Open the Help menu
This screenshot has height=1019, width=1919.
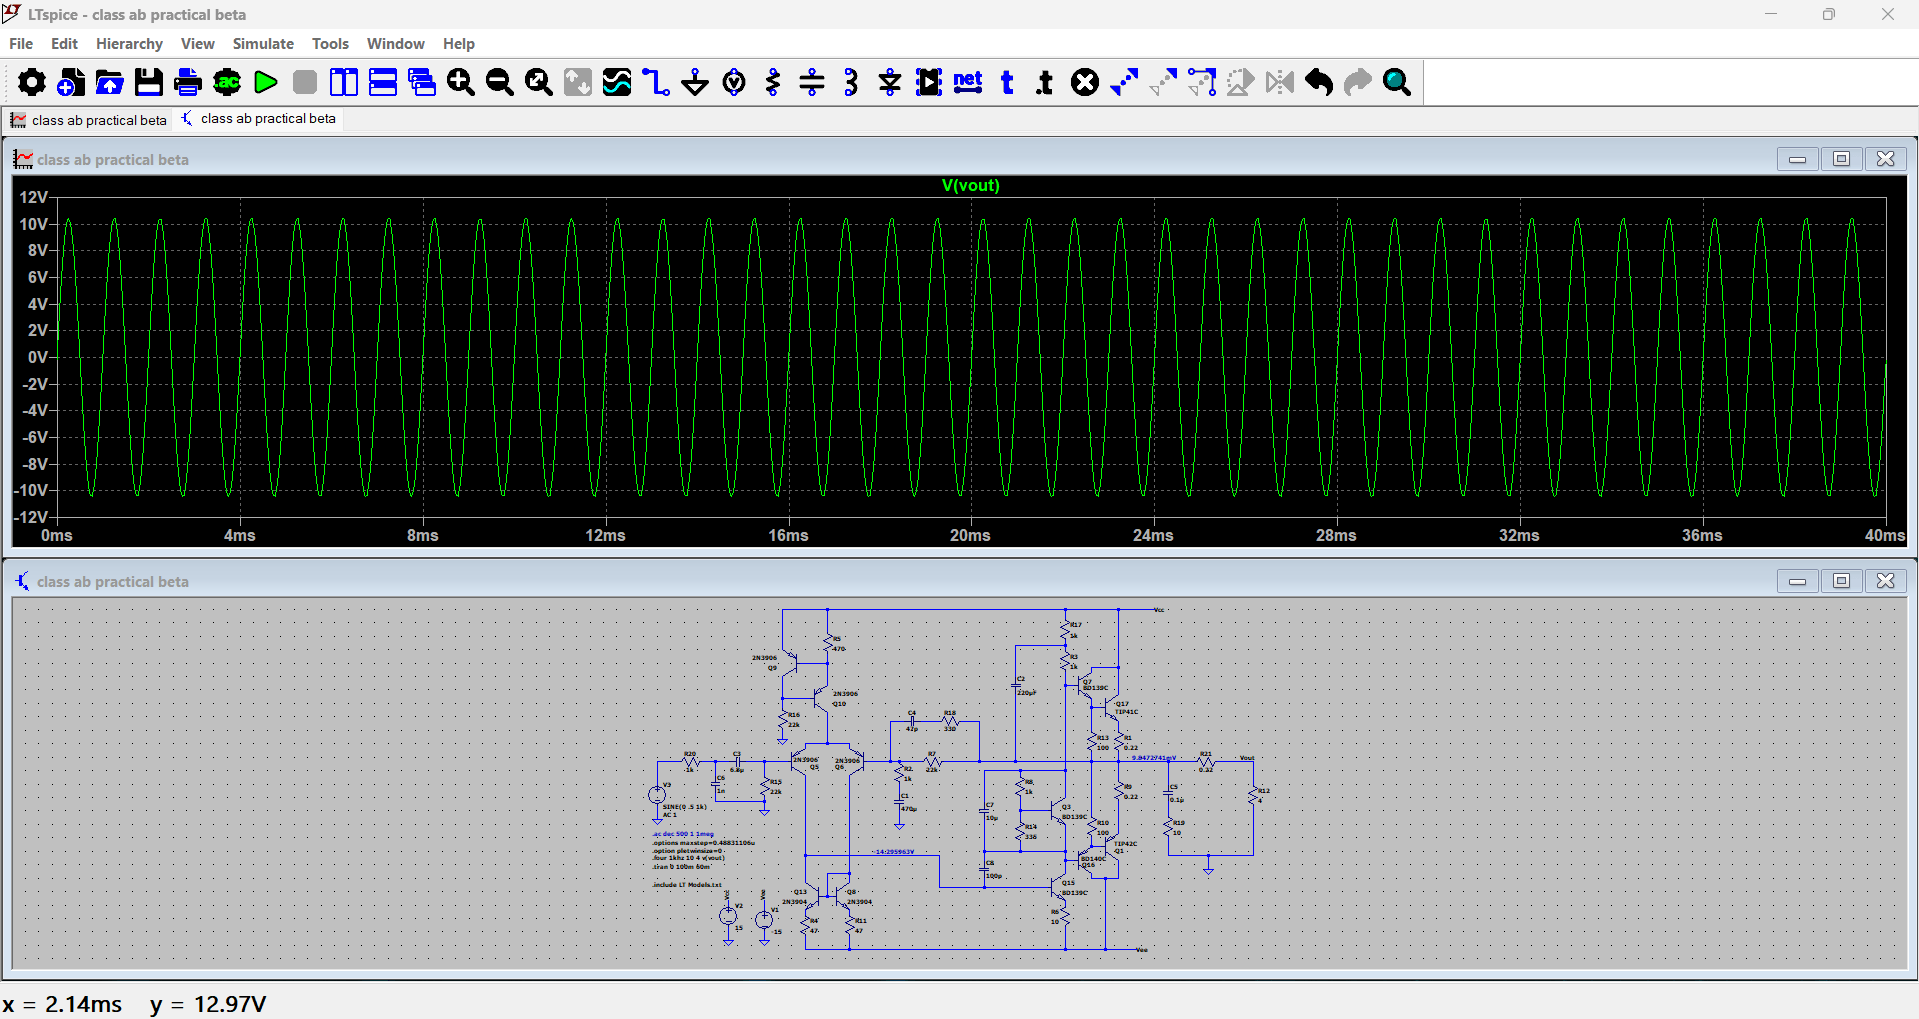(459, 44)
